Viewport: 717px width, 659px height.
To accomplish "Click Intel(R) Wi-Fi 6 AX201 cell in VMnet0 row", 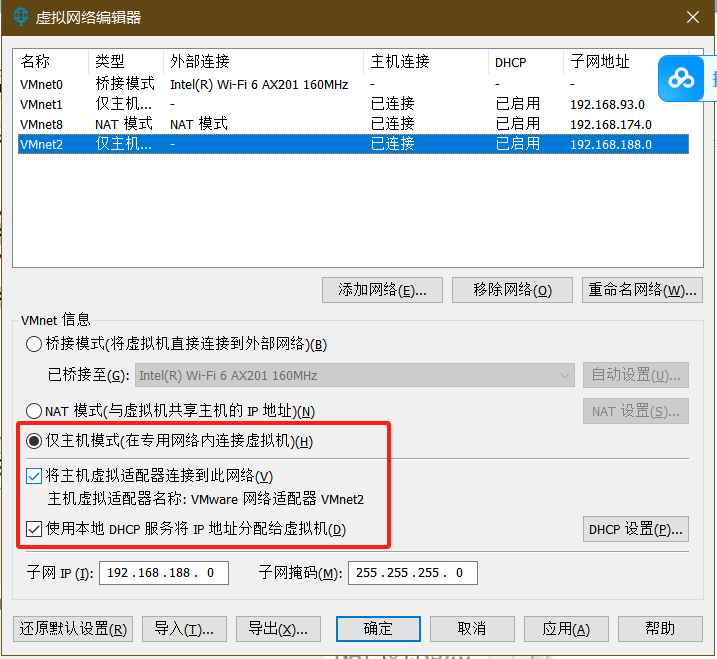I will pos(259,85).
